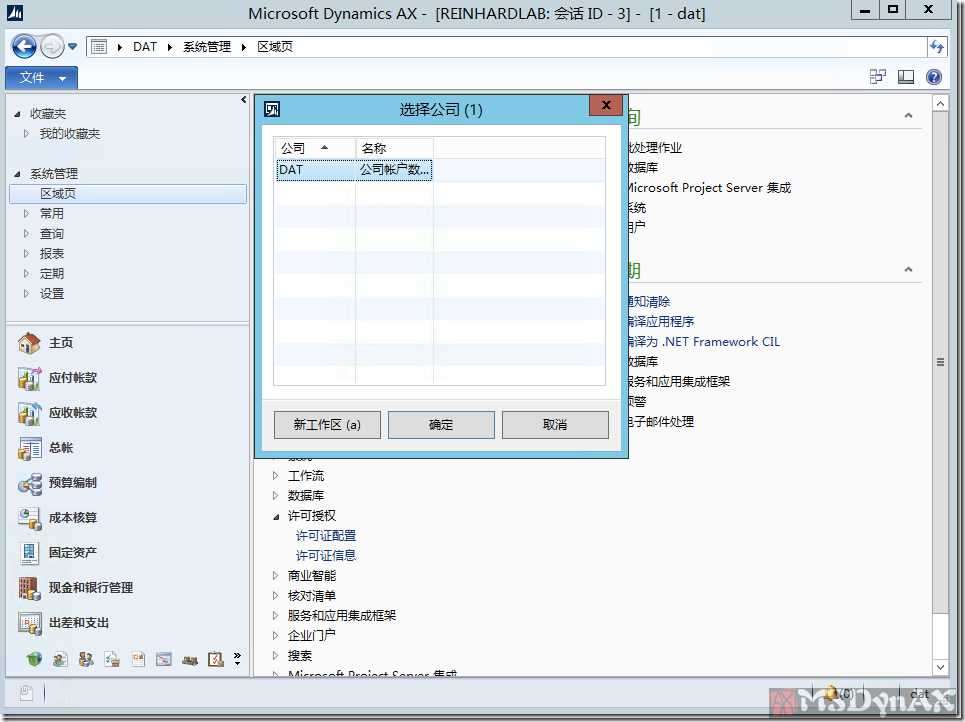
Task: Select the DAT company row
Action: [354, 169]
